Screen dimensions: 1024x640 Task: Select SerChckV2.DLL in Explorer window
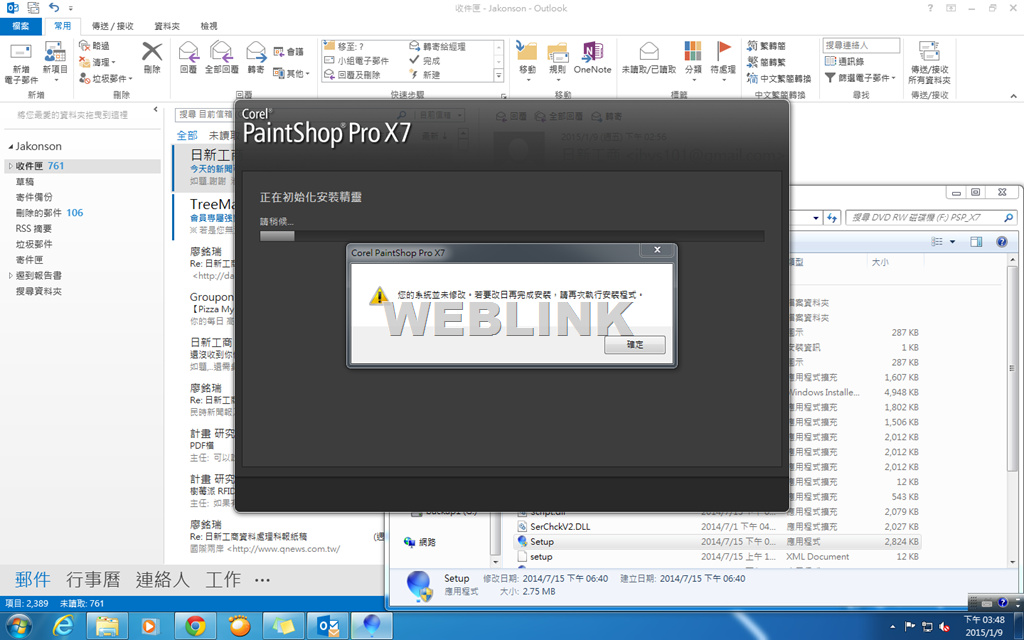pos(560,526)
